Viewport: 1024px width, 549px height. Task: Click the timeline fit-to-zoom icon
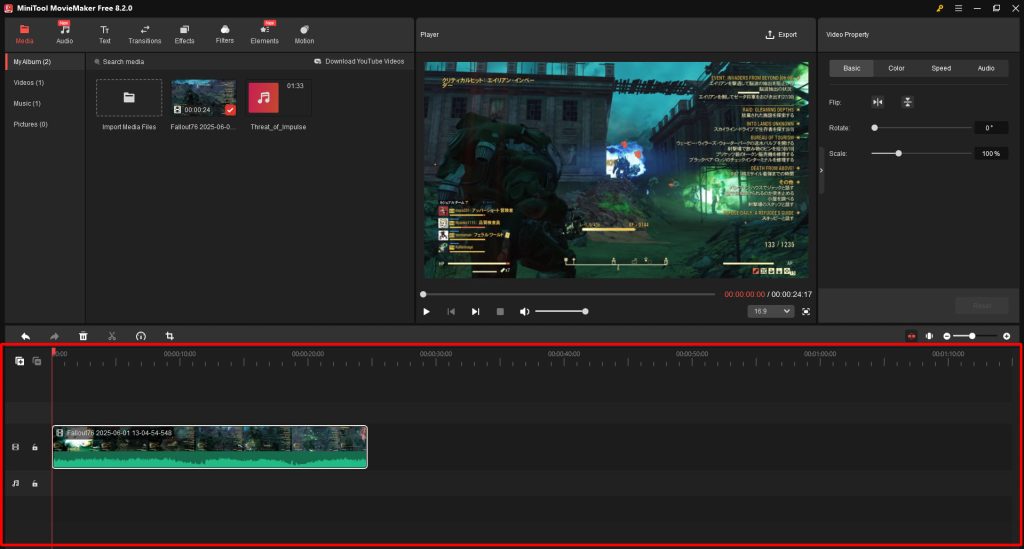(x=929, y=336)
